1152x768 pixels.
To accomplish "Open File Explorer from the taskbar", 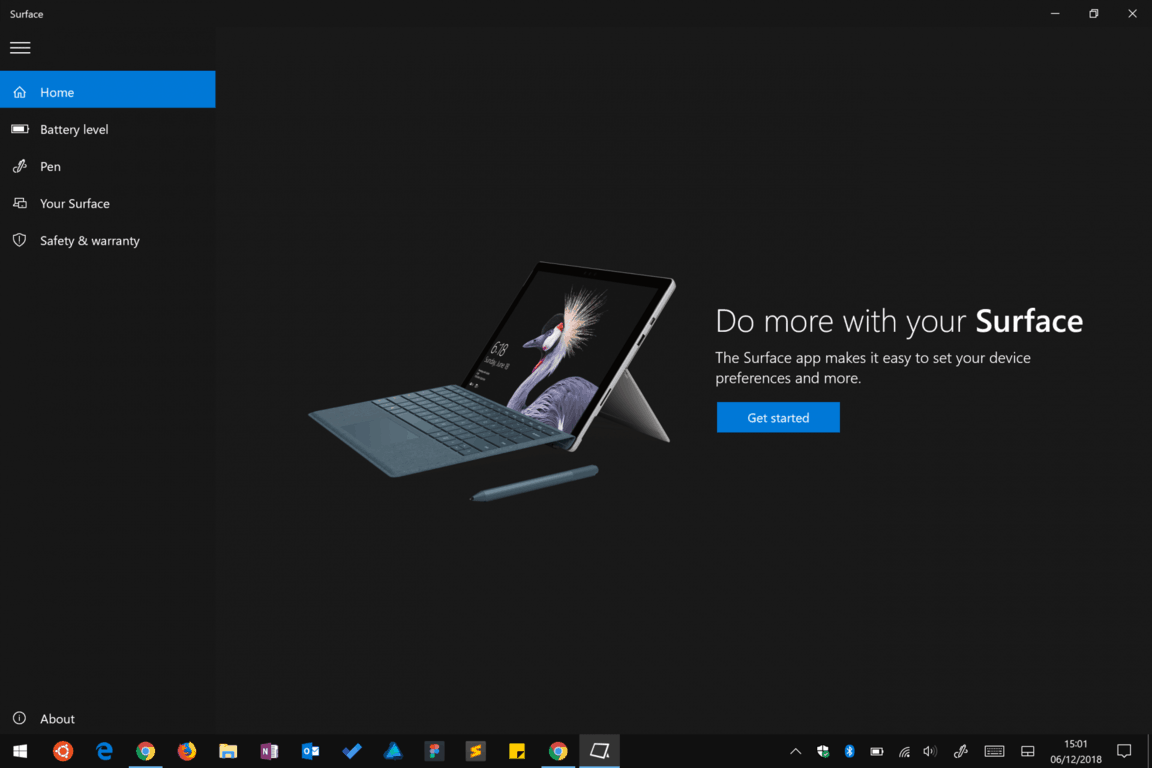I will 228,751.
